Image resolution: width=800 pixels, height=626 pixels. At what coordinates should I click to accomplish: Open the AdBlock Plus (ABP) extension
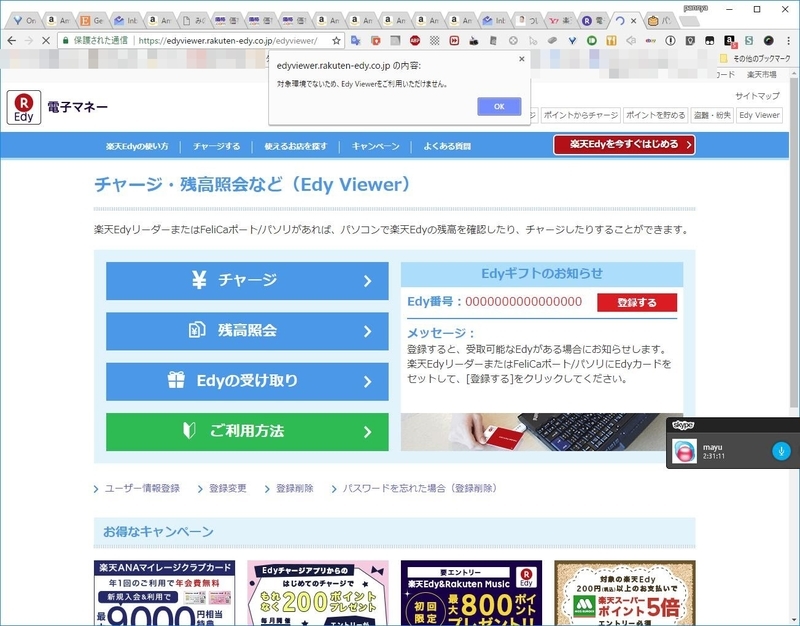[x=415, y=40]
